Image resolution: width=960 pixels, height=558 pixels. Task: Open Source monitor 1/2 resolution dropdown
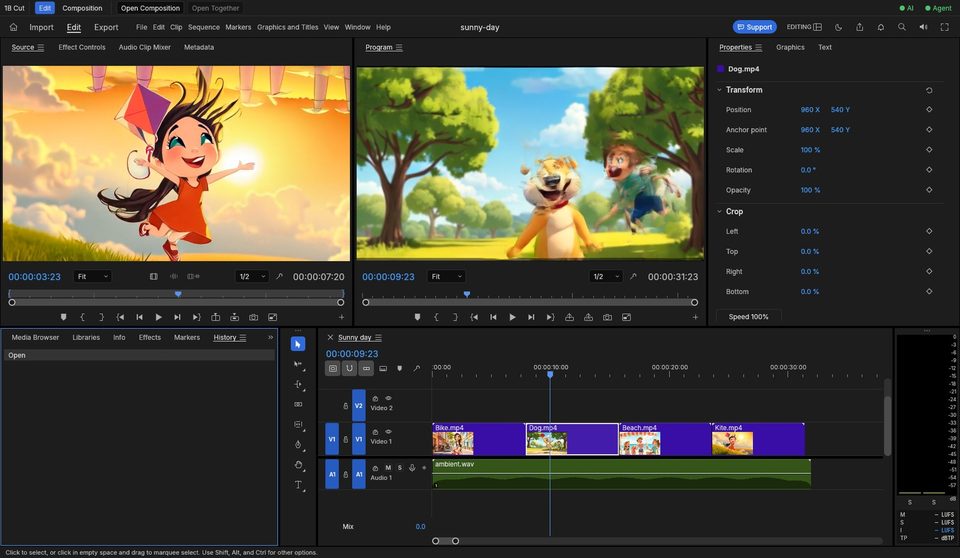252,277
